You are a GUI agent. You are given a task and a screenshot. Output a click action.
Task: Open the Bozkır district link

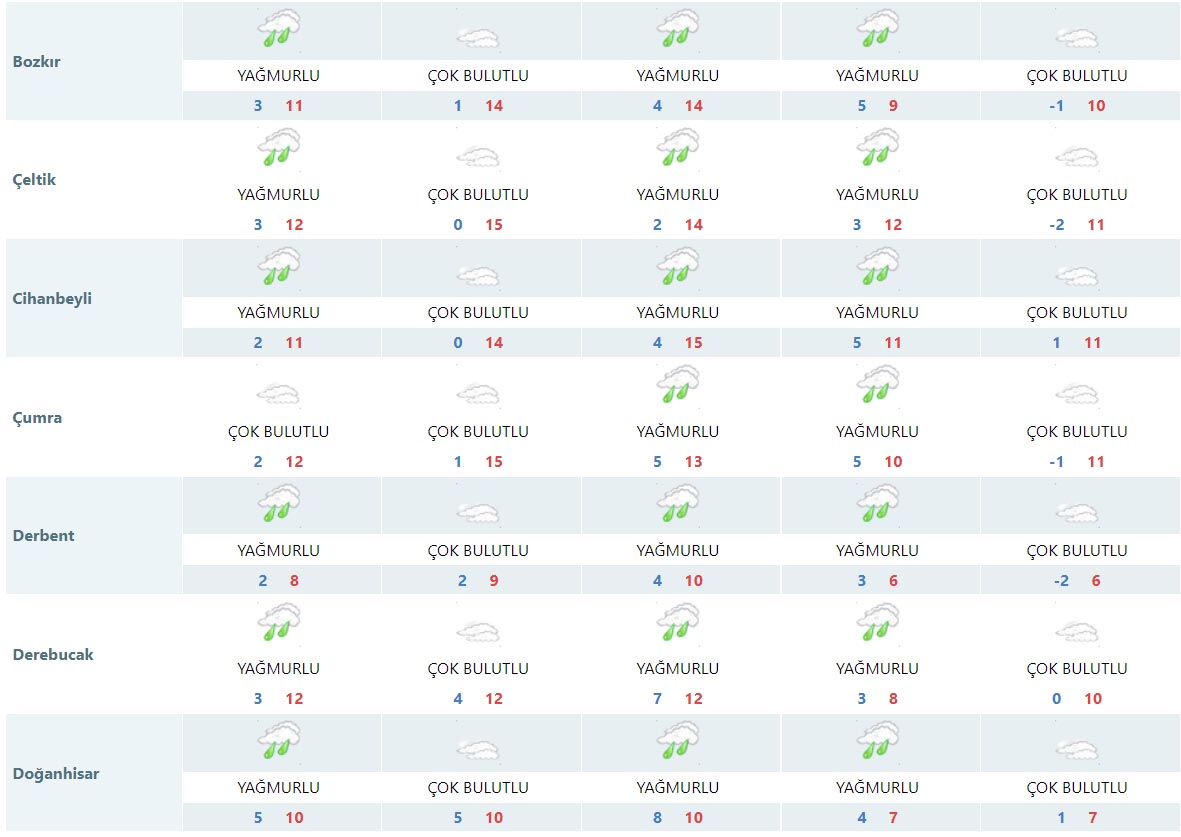[37, 61]
